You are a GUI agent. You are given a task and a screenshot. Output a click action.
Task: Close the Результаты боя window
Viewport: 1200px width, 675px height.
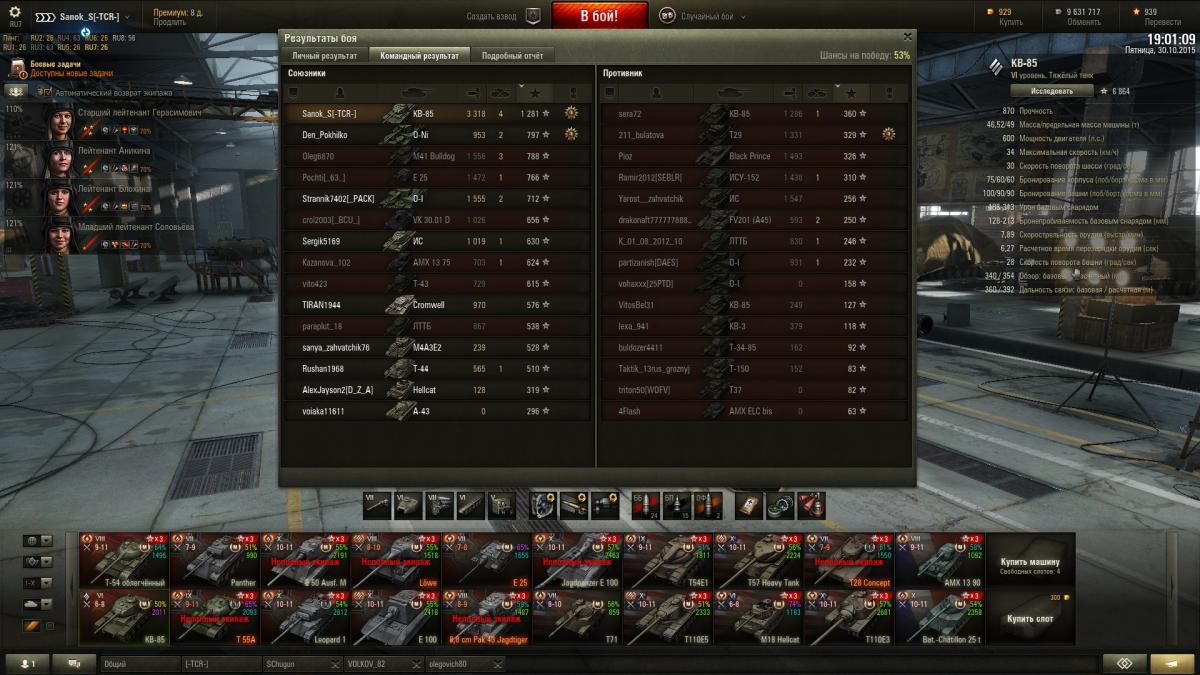point(907,36)
